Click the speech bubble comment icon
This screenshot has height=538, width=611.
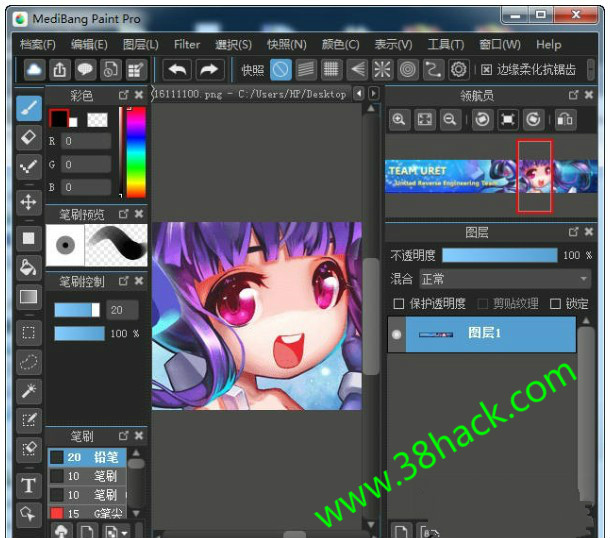(x=85, y=70)
